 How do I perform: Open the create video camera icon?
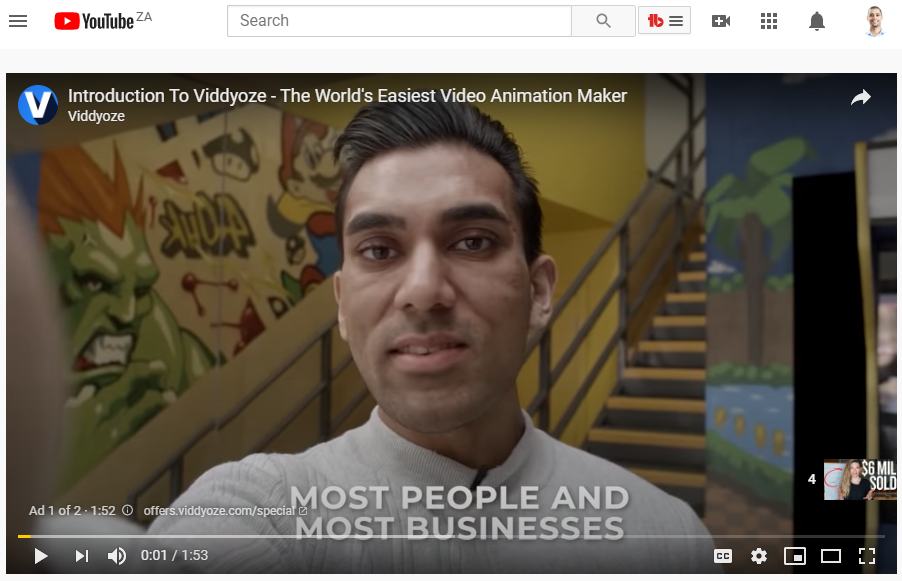(721, 21)
